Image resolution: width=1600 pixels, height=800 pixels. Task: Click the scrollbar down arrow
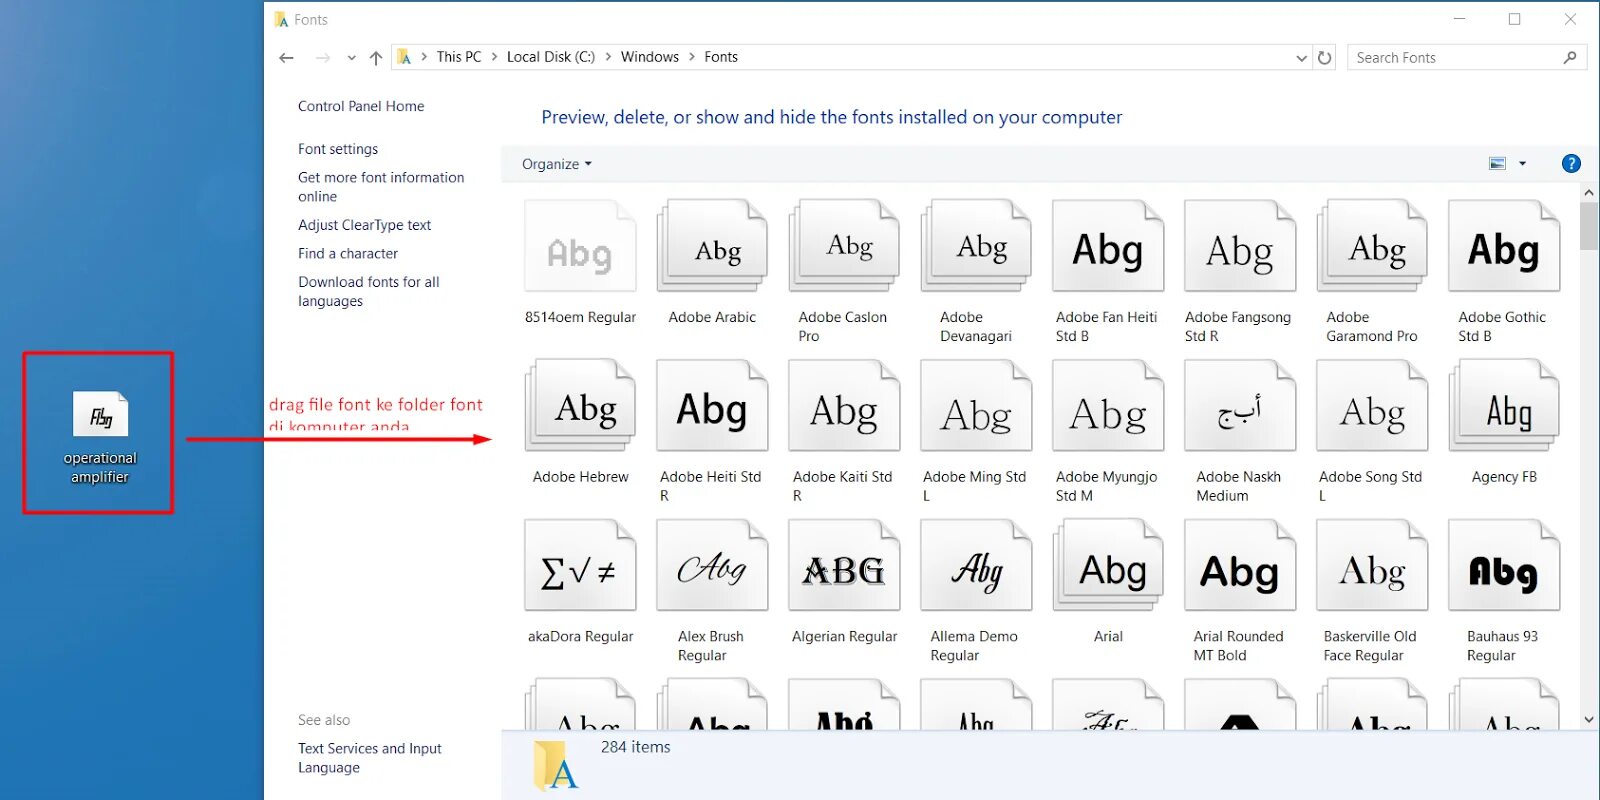point(1589,720)
